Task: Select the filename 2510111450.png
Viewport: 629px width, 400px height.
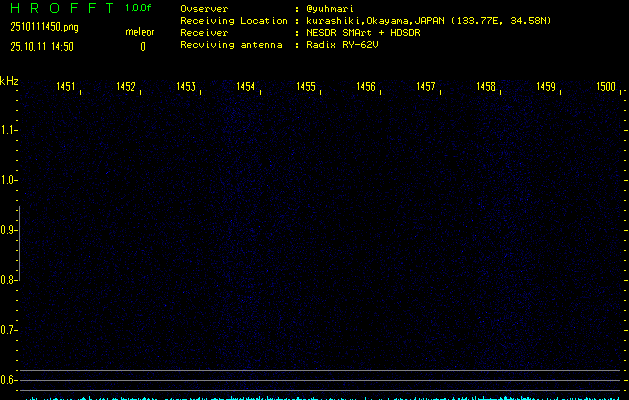Action: coord(44,27)
